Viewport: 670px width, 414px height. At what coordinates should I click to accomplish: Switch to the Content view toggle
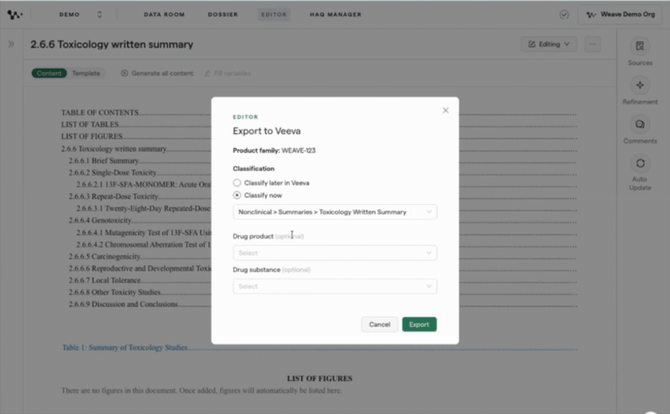[x=49, y=73]
